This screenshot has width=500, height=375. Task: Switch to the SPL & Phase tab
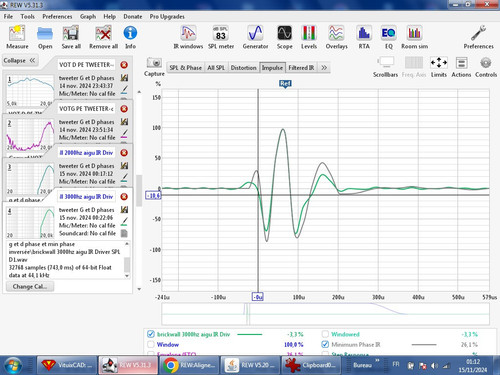[186, 68]
